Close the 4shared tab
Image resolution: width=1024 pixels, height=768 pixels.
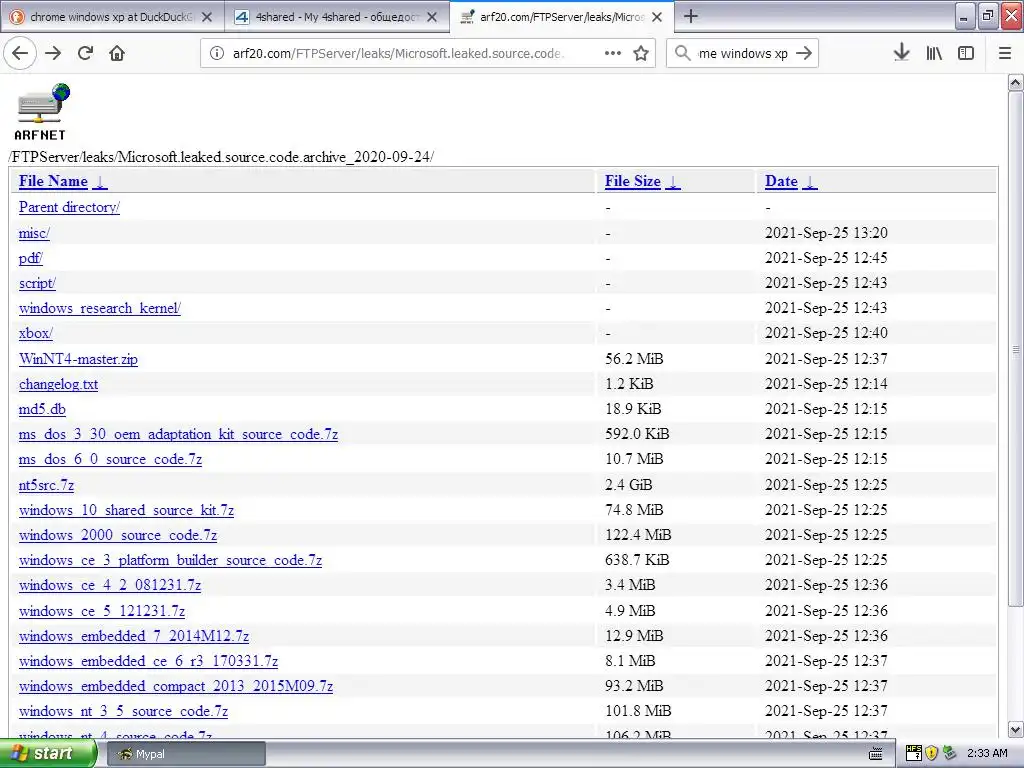pyautogui.click(x=432, y=17)
